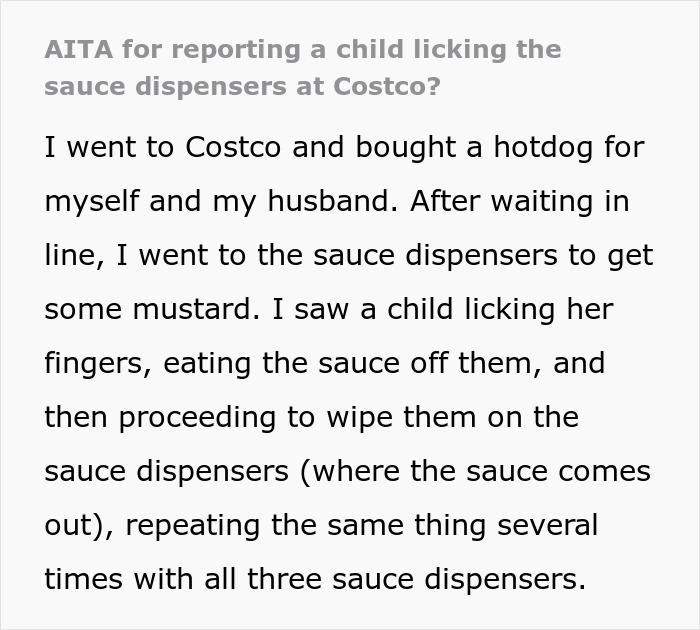Image resolution: width=700 pixels, height=630 pixels.
Task: Click the line starting 'I went to Costco'
Action: click(x=345, y=148)
